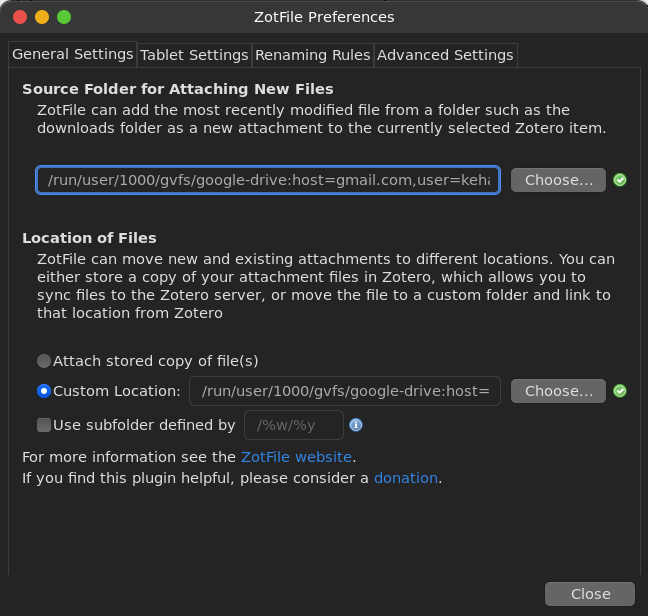Click the red close window button
This screenshot has height=616, width=648.
pyautogui.click(x=20, y=17)
